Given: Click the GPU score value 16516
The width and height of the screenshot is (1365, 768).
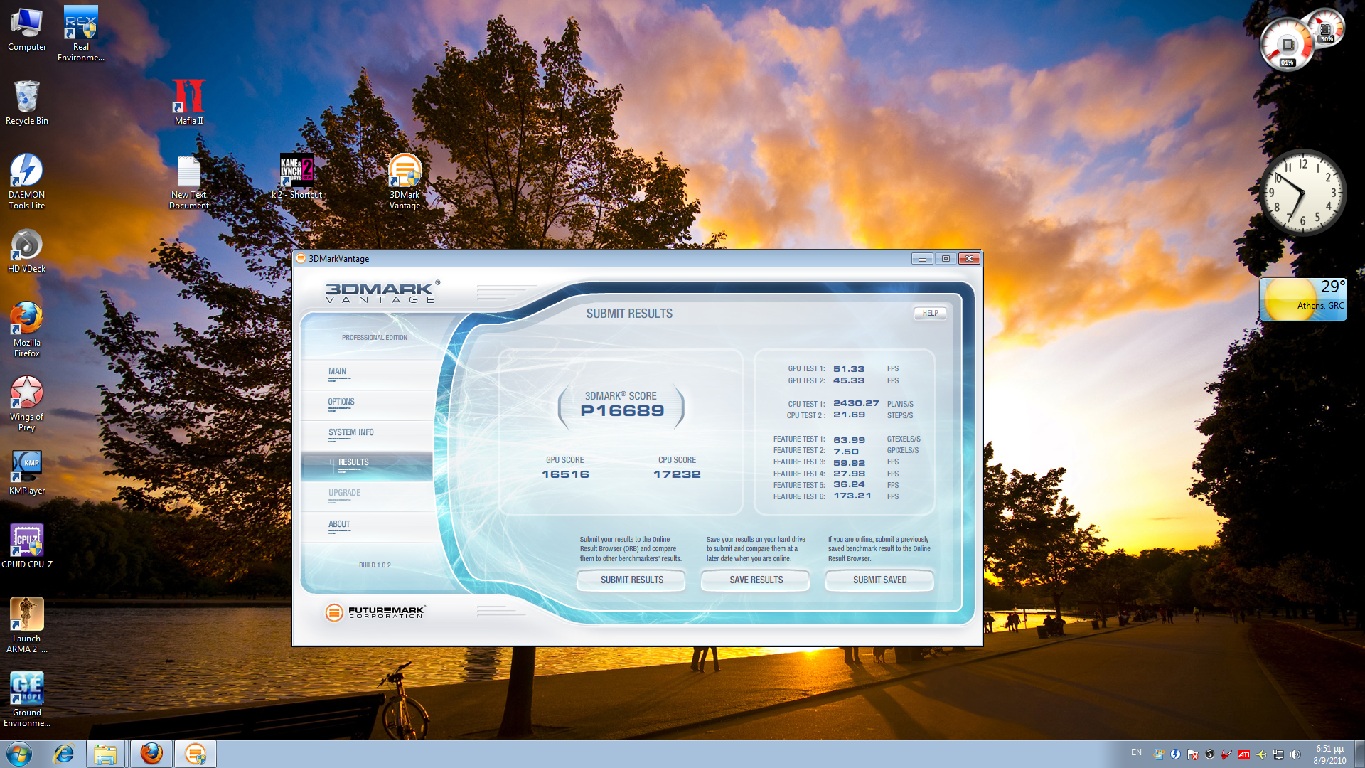Looking at the screenshot, I should [x=565, y=474].
